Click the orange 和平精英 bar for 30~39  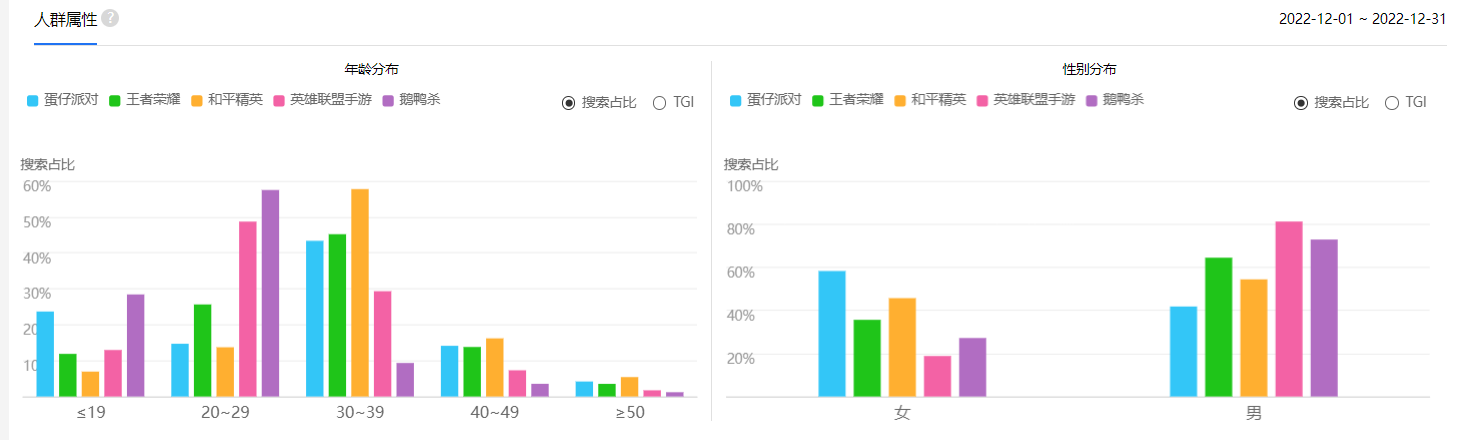[360, 293]
